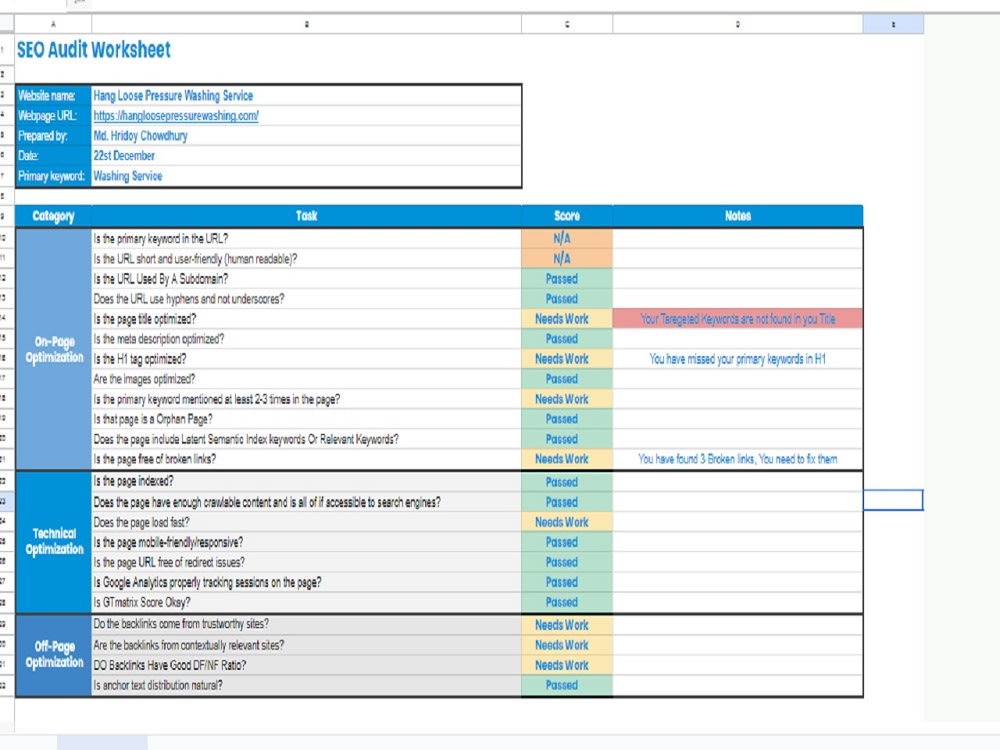Select Needs Work score for page title row

tap(567, 319)
